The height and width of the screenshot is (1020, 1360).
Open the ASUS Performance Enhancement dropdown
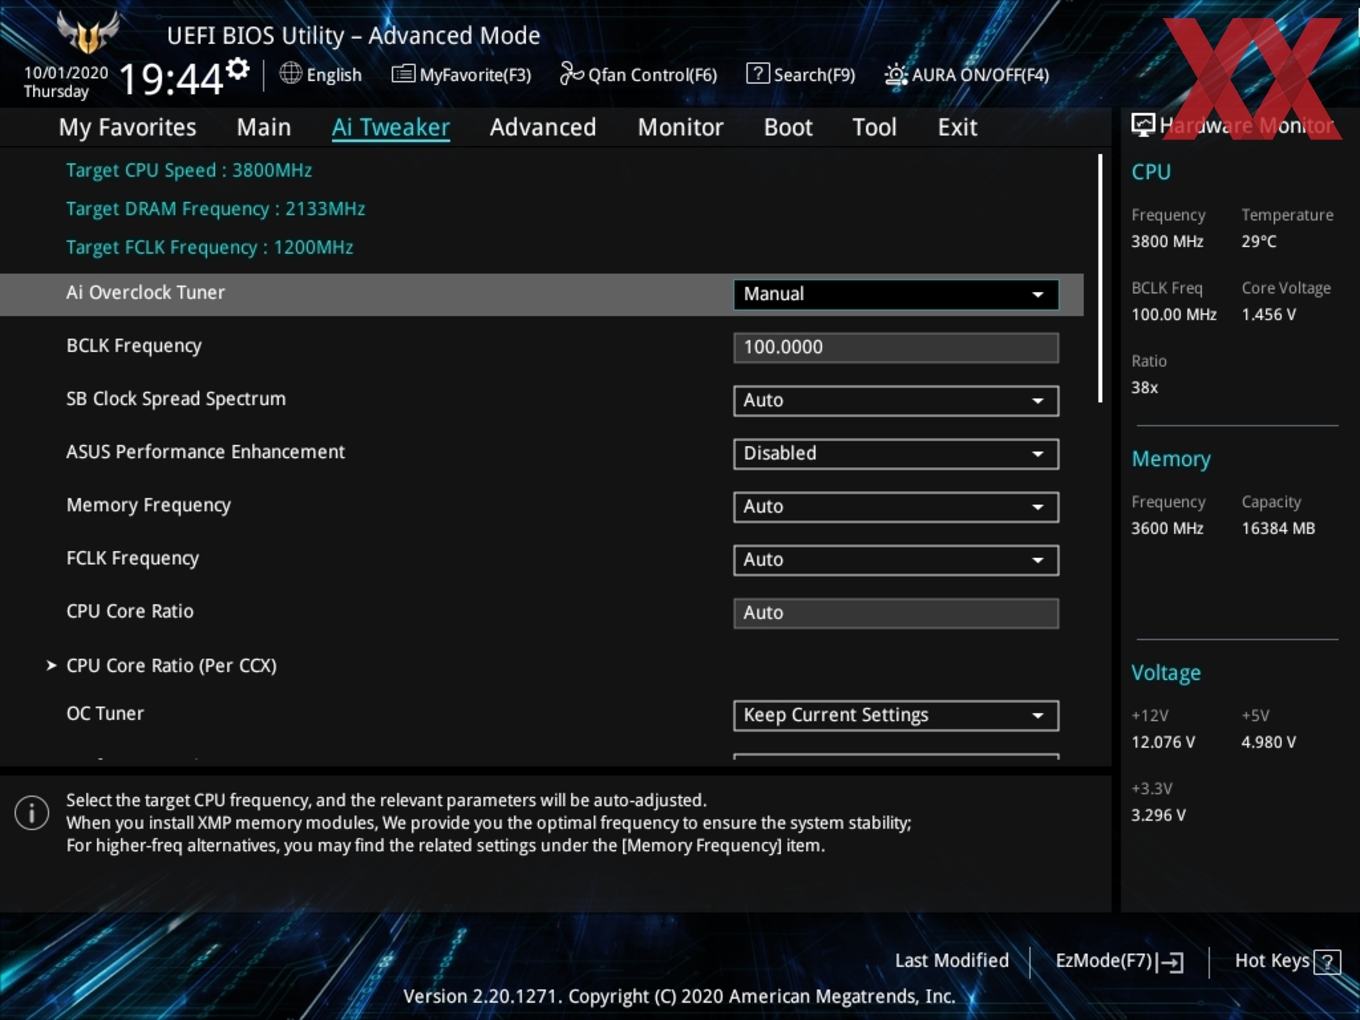(896, 453)
